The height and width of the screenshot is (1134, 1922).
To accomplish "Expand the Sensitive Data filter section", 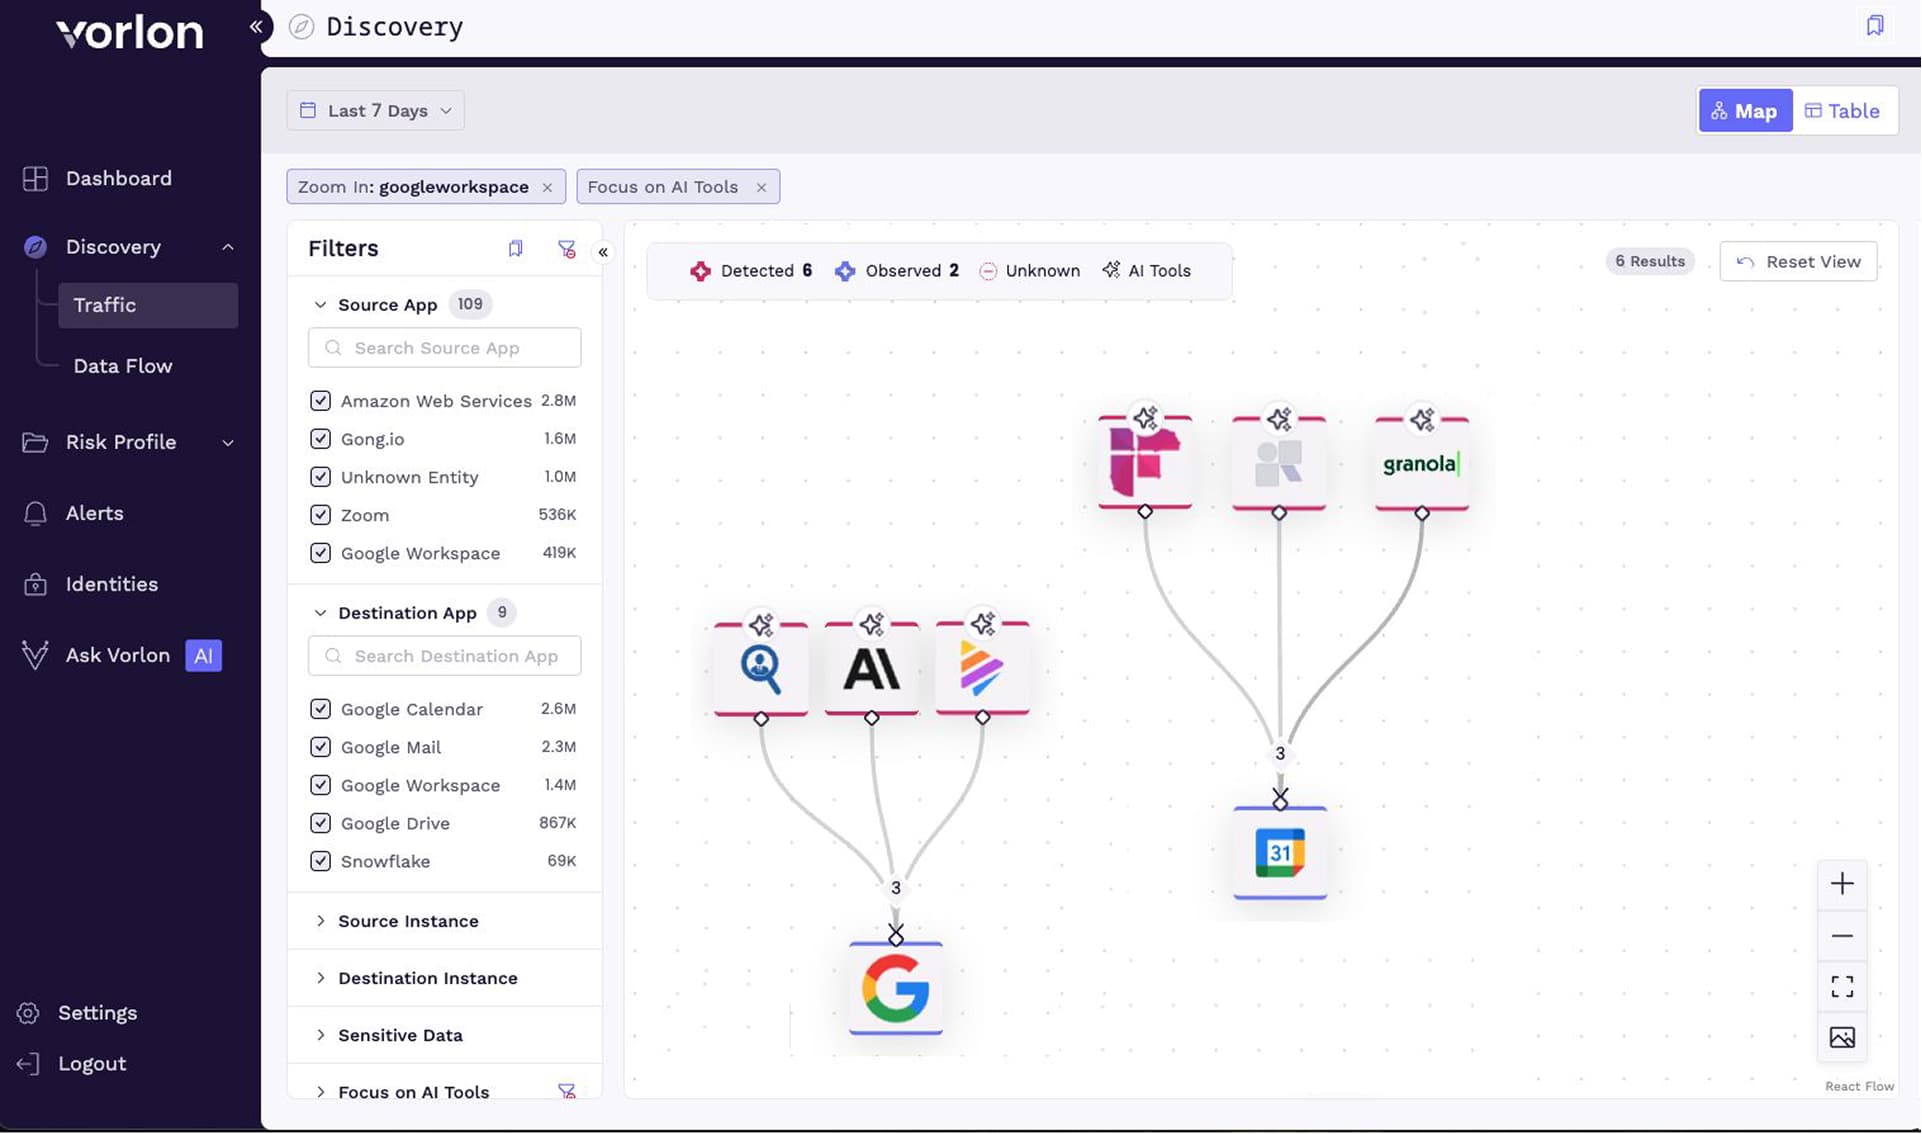I will coord(400,1035).
